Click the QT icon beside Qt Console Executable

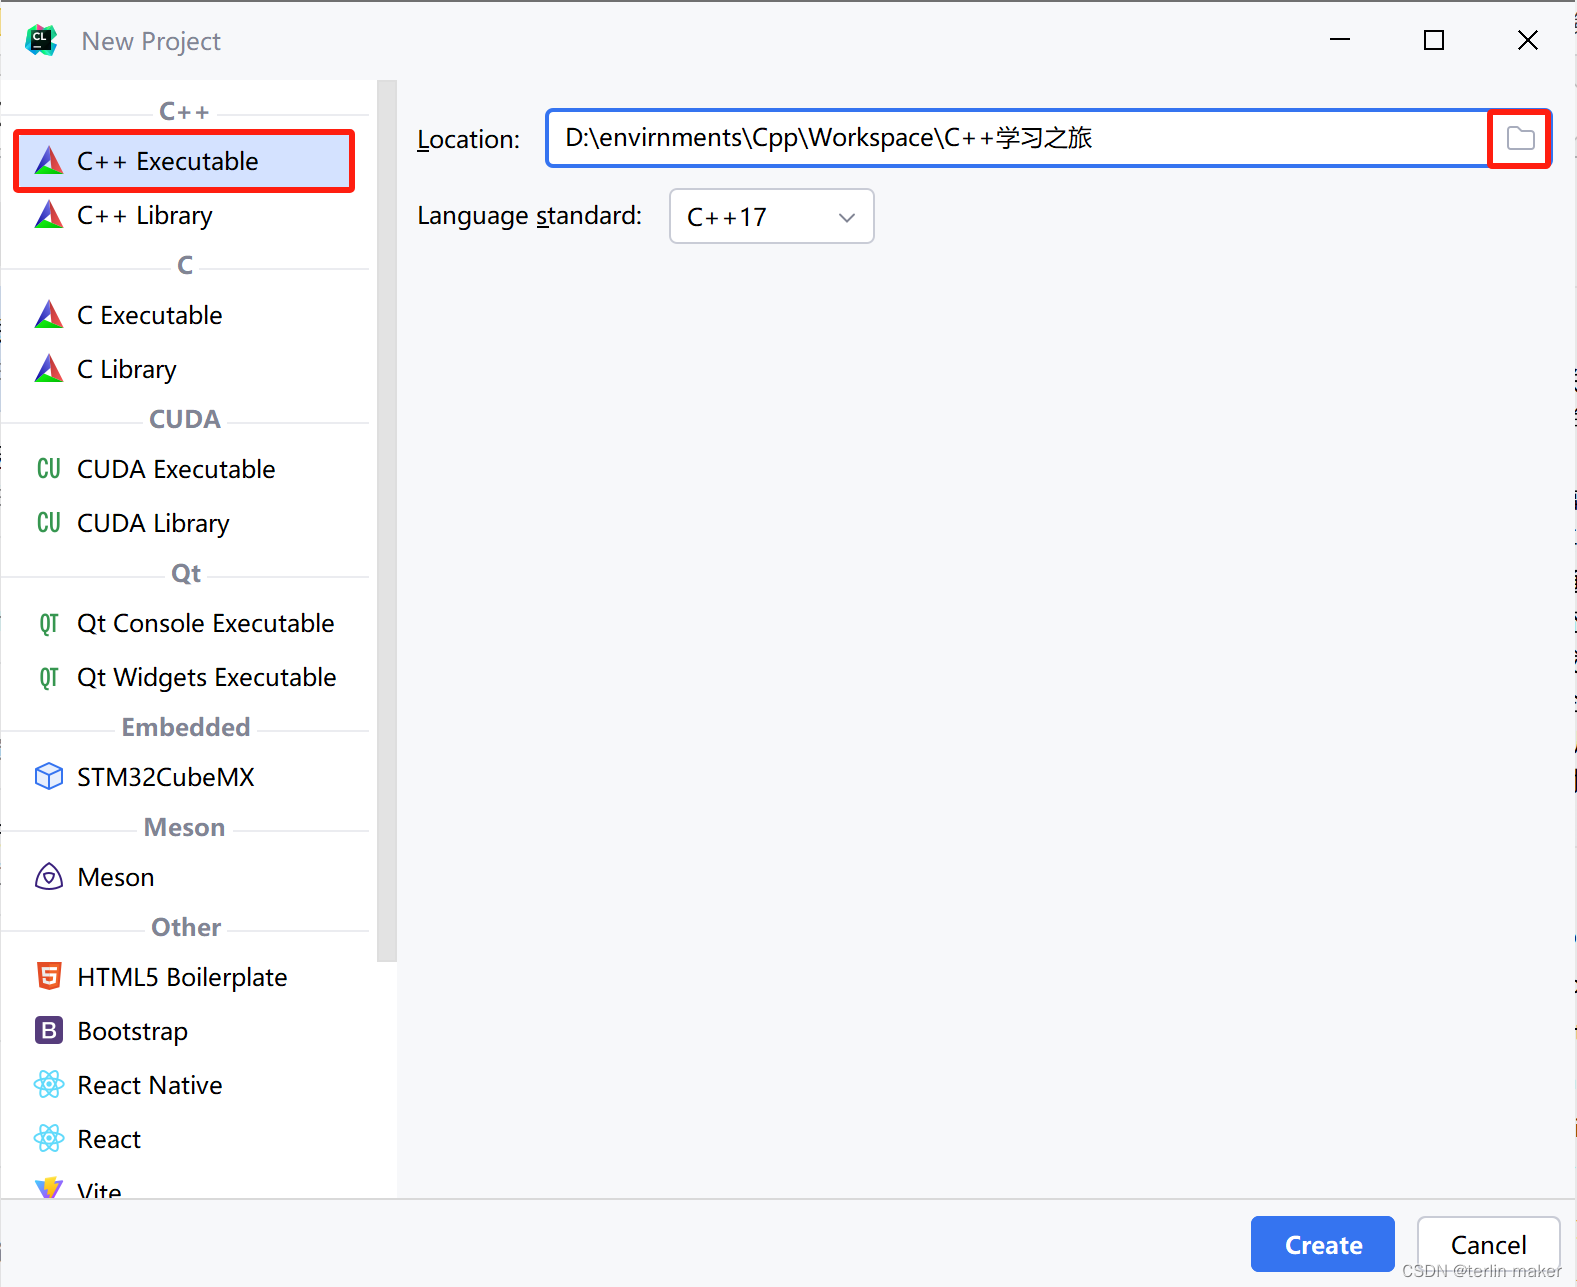coord(49,624)
